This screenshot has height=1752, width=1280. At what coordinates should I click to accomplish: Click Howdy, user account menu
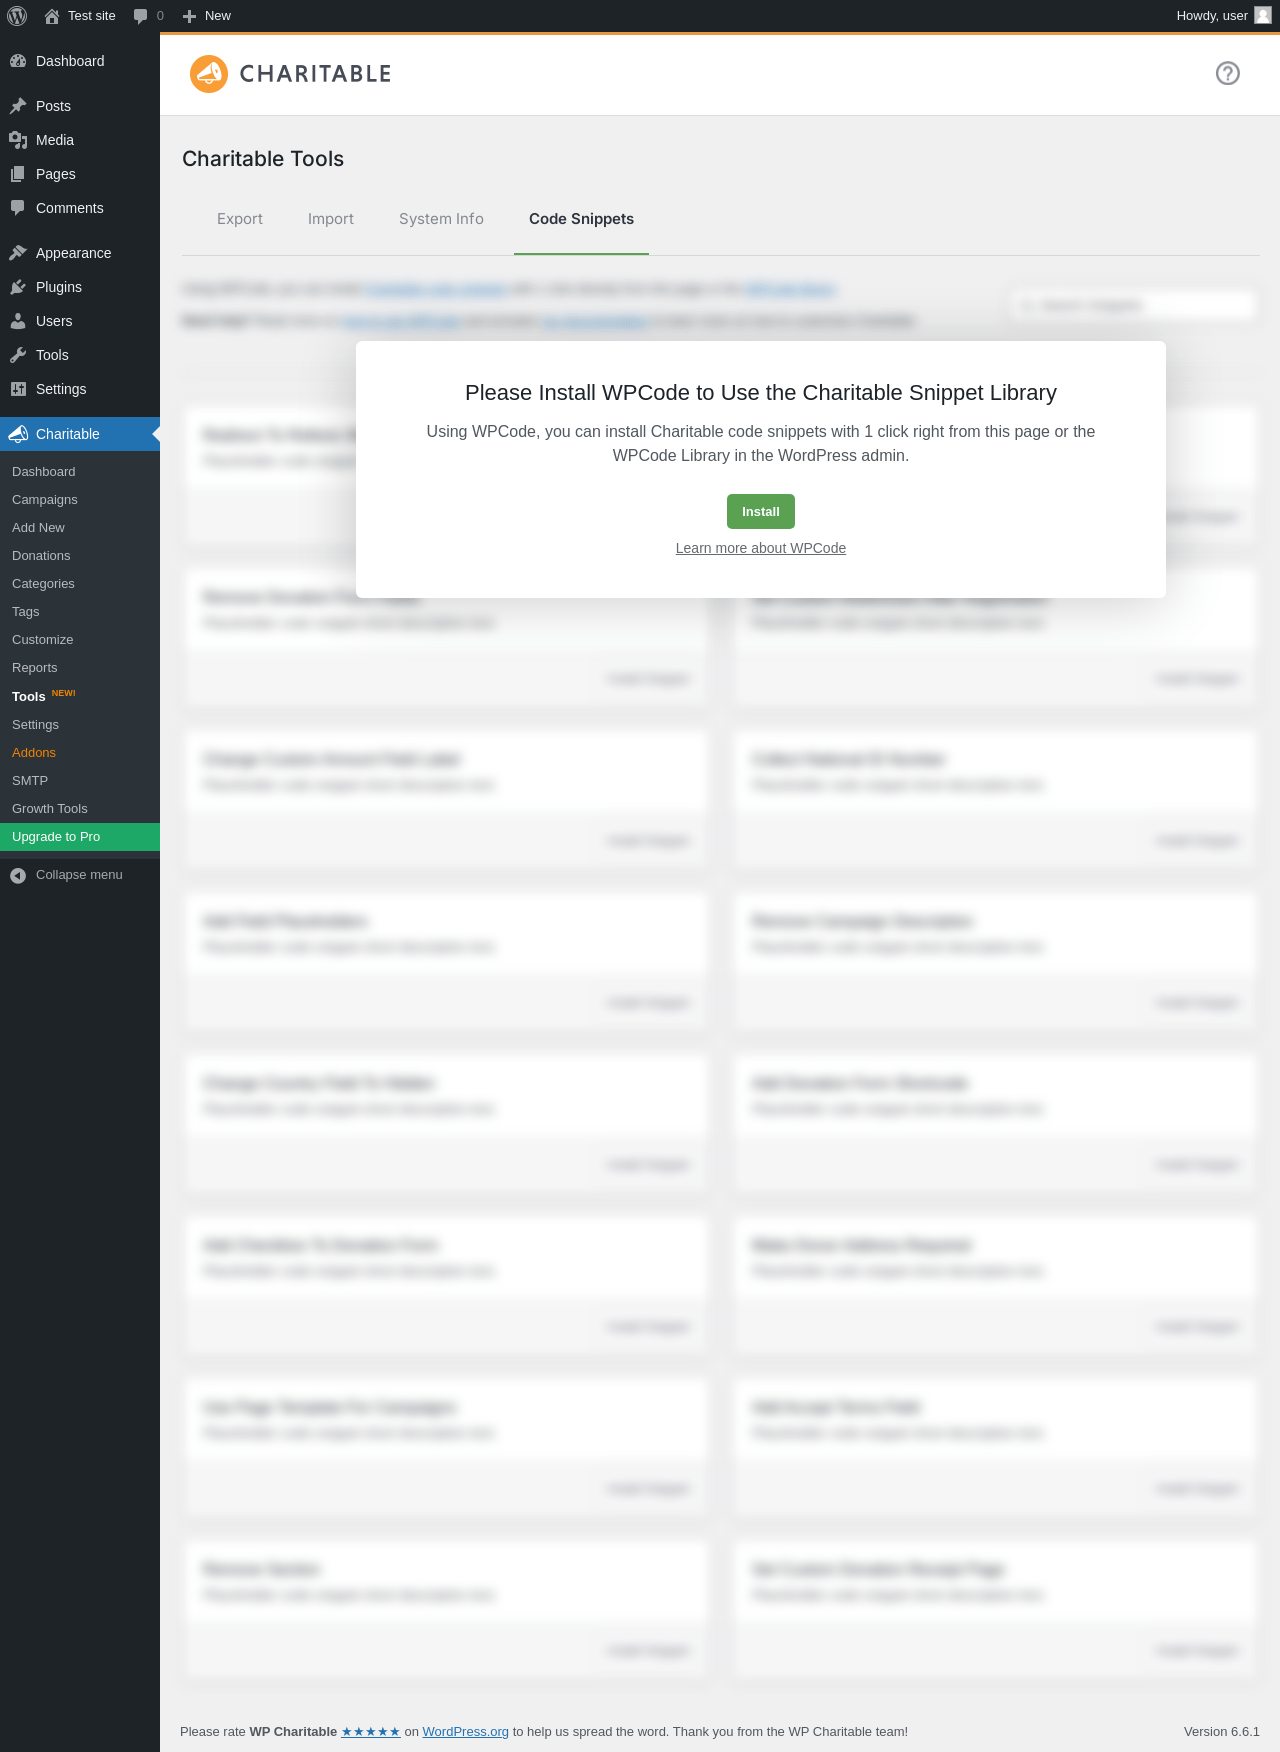[x=1223, y=16]
